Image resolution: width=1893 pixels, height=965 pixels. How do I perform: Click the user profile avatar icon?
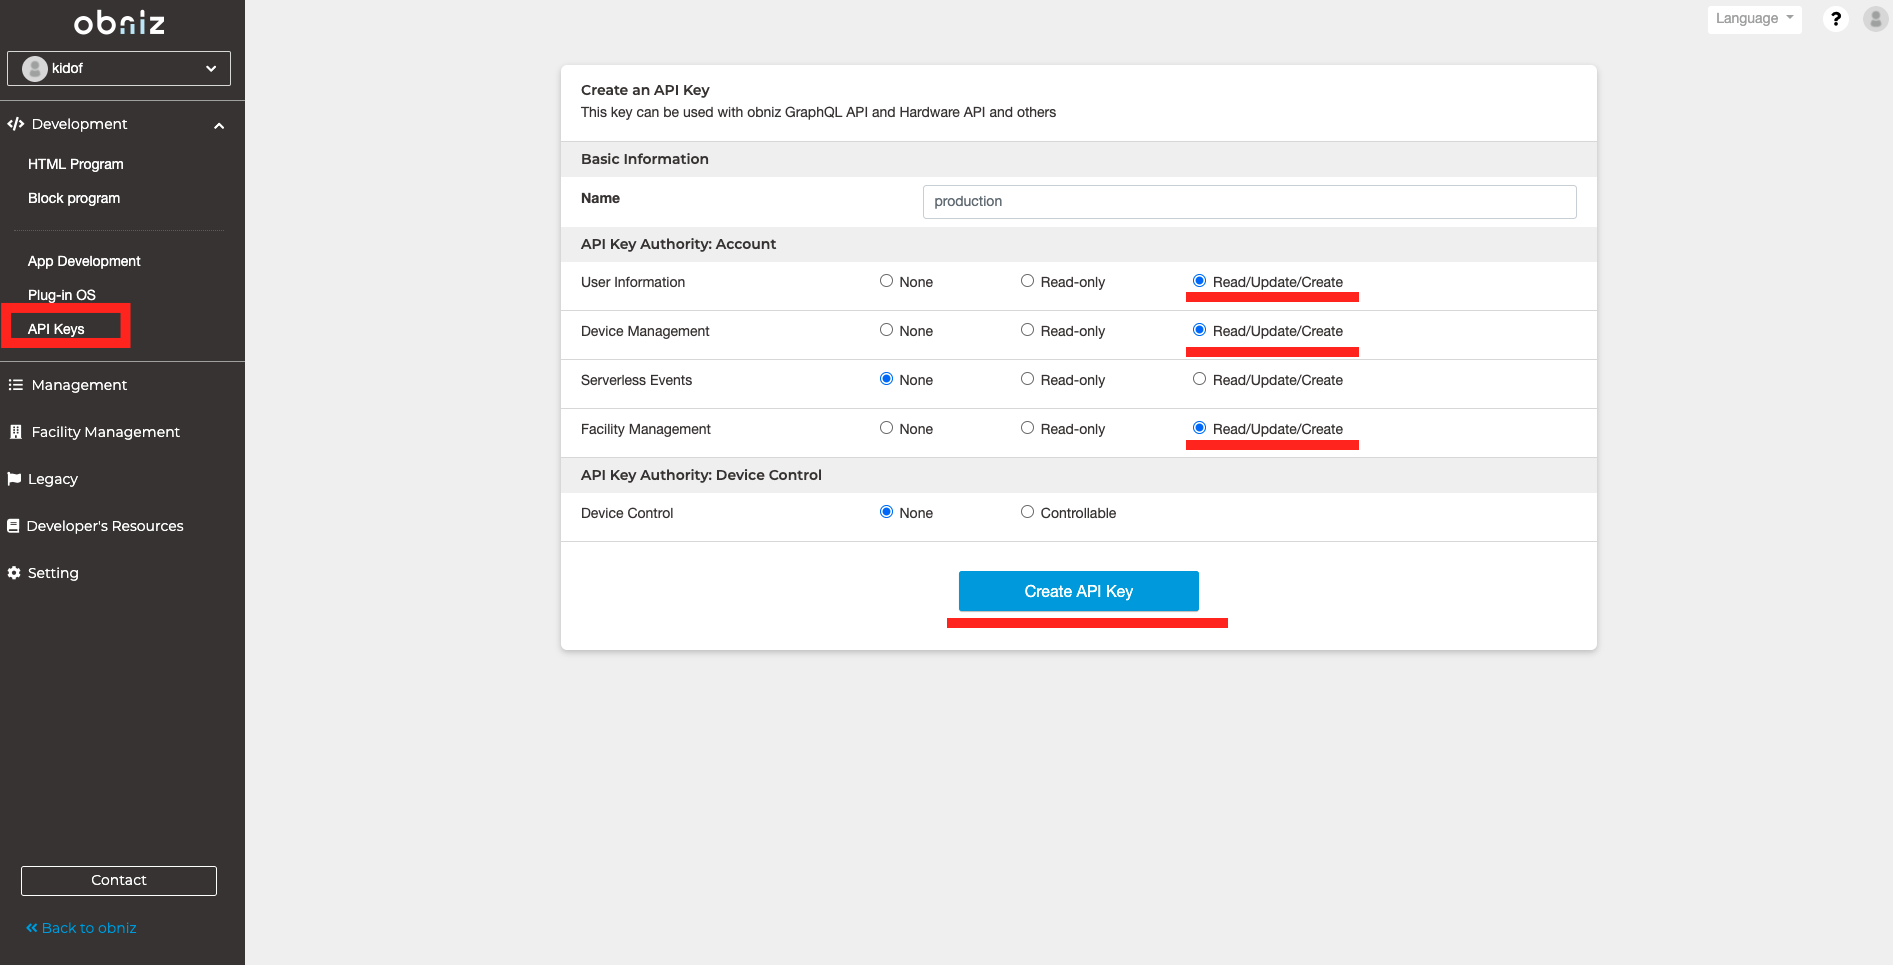[1875, 19]
